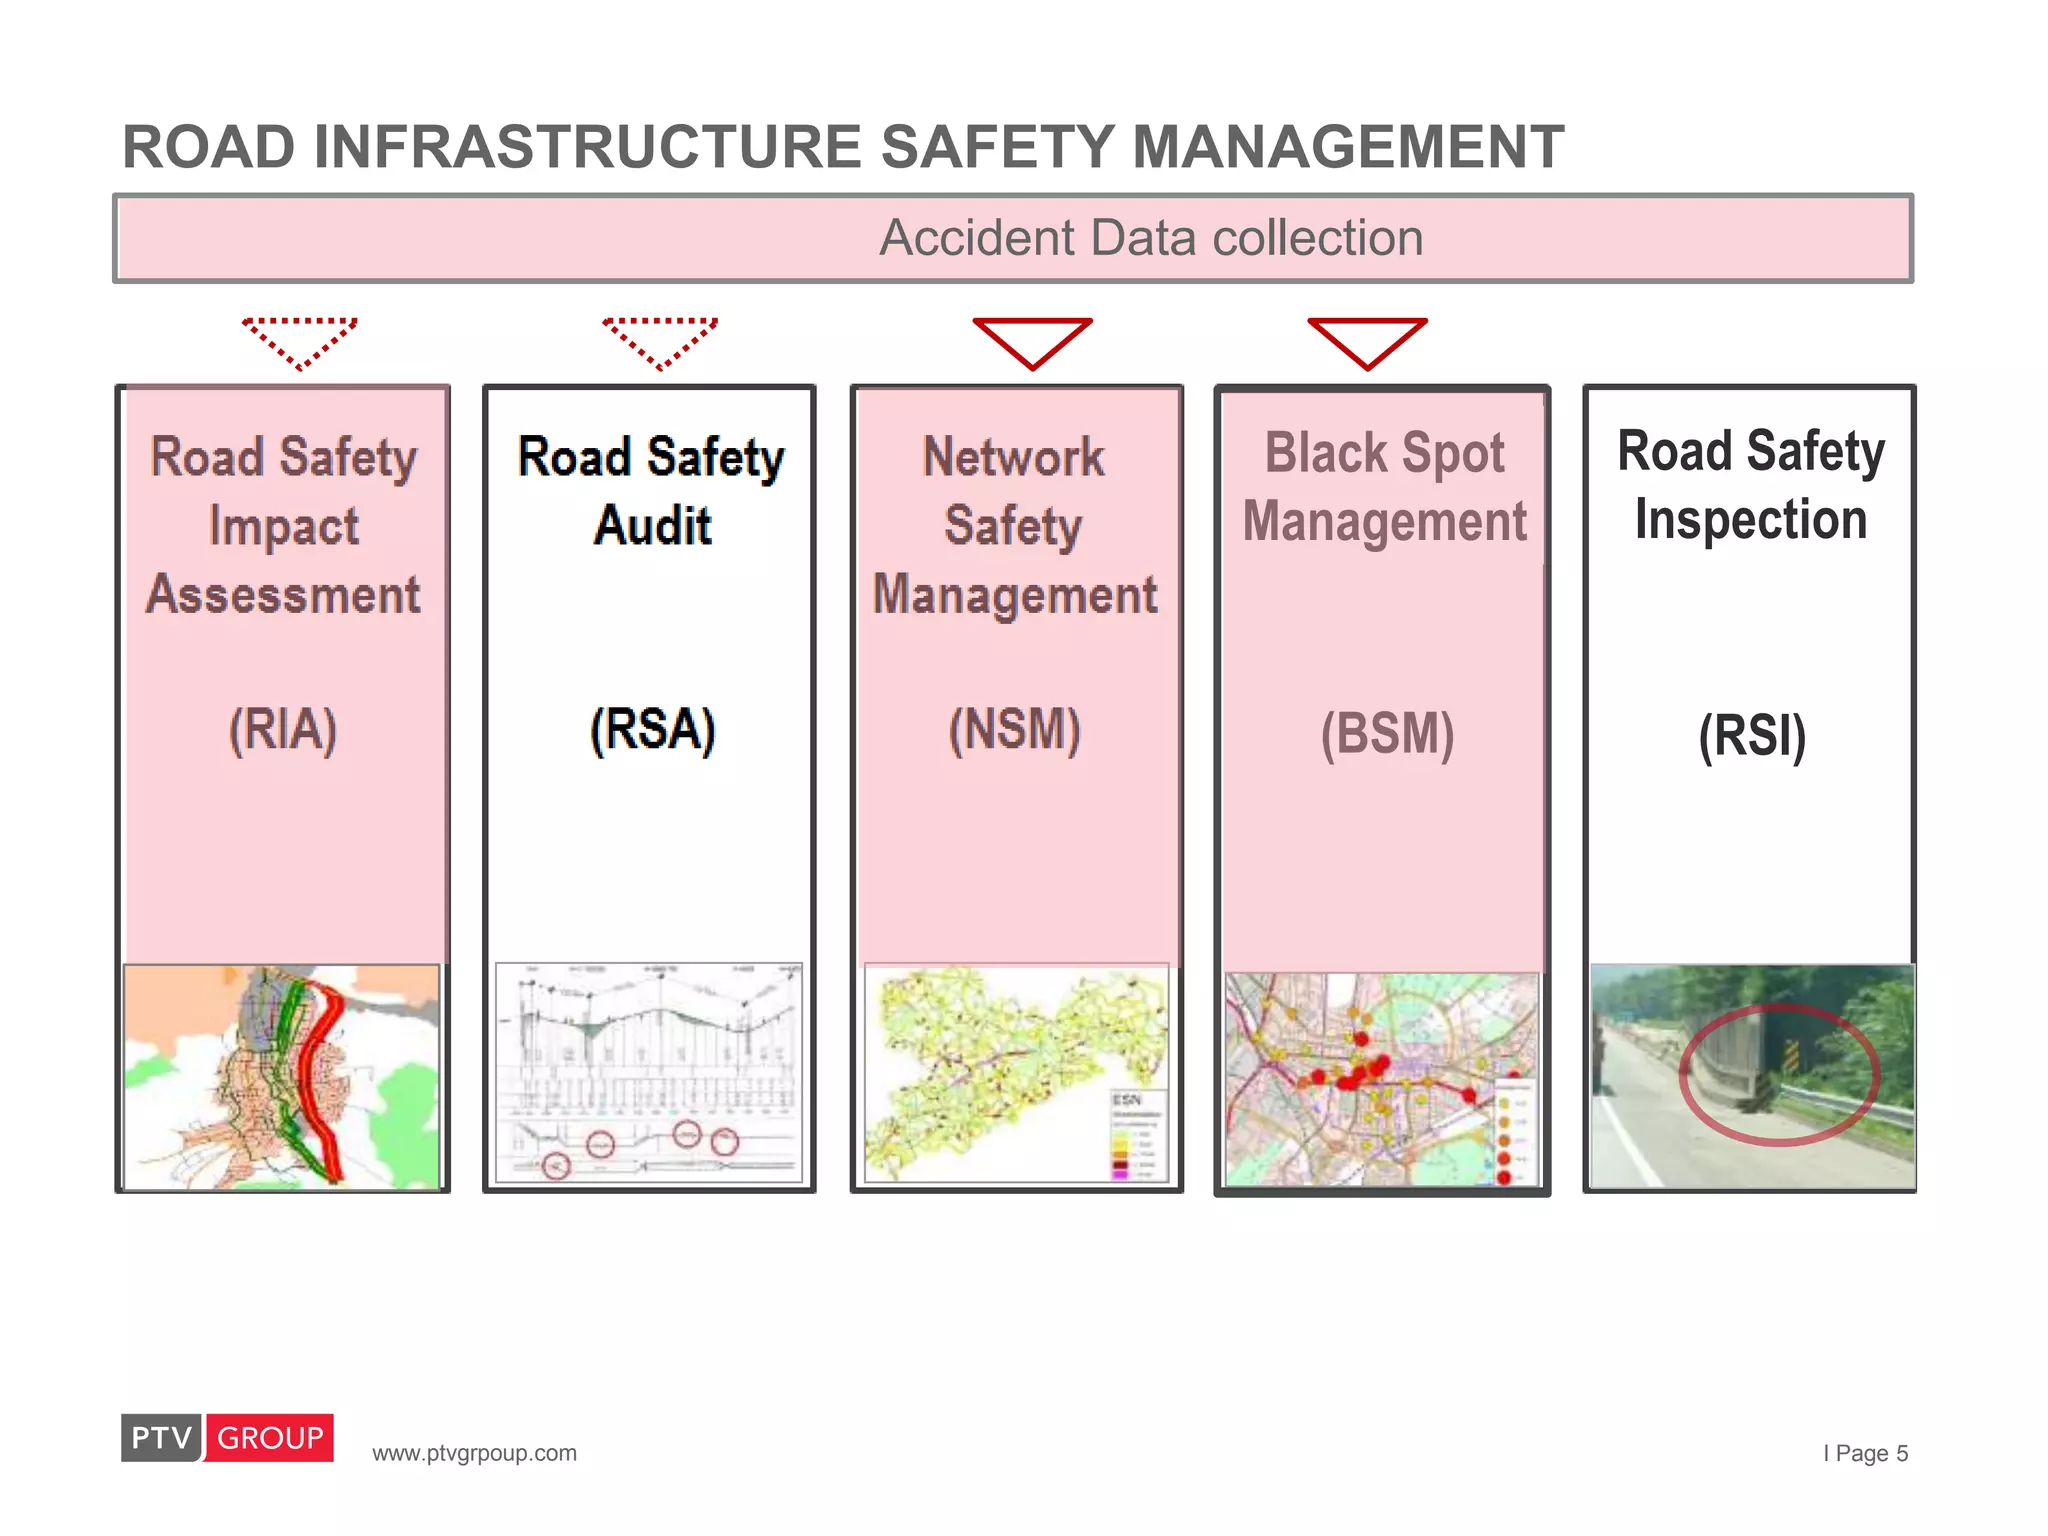Click the yellow NSM network map thumbnail

1016,1073
